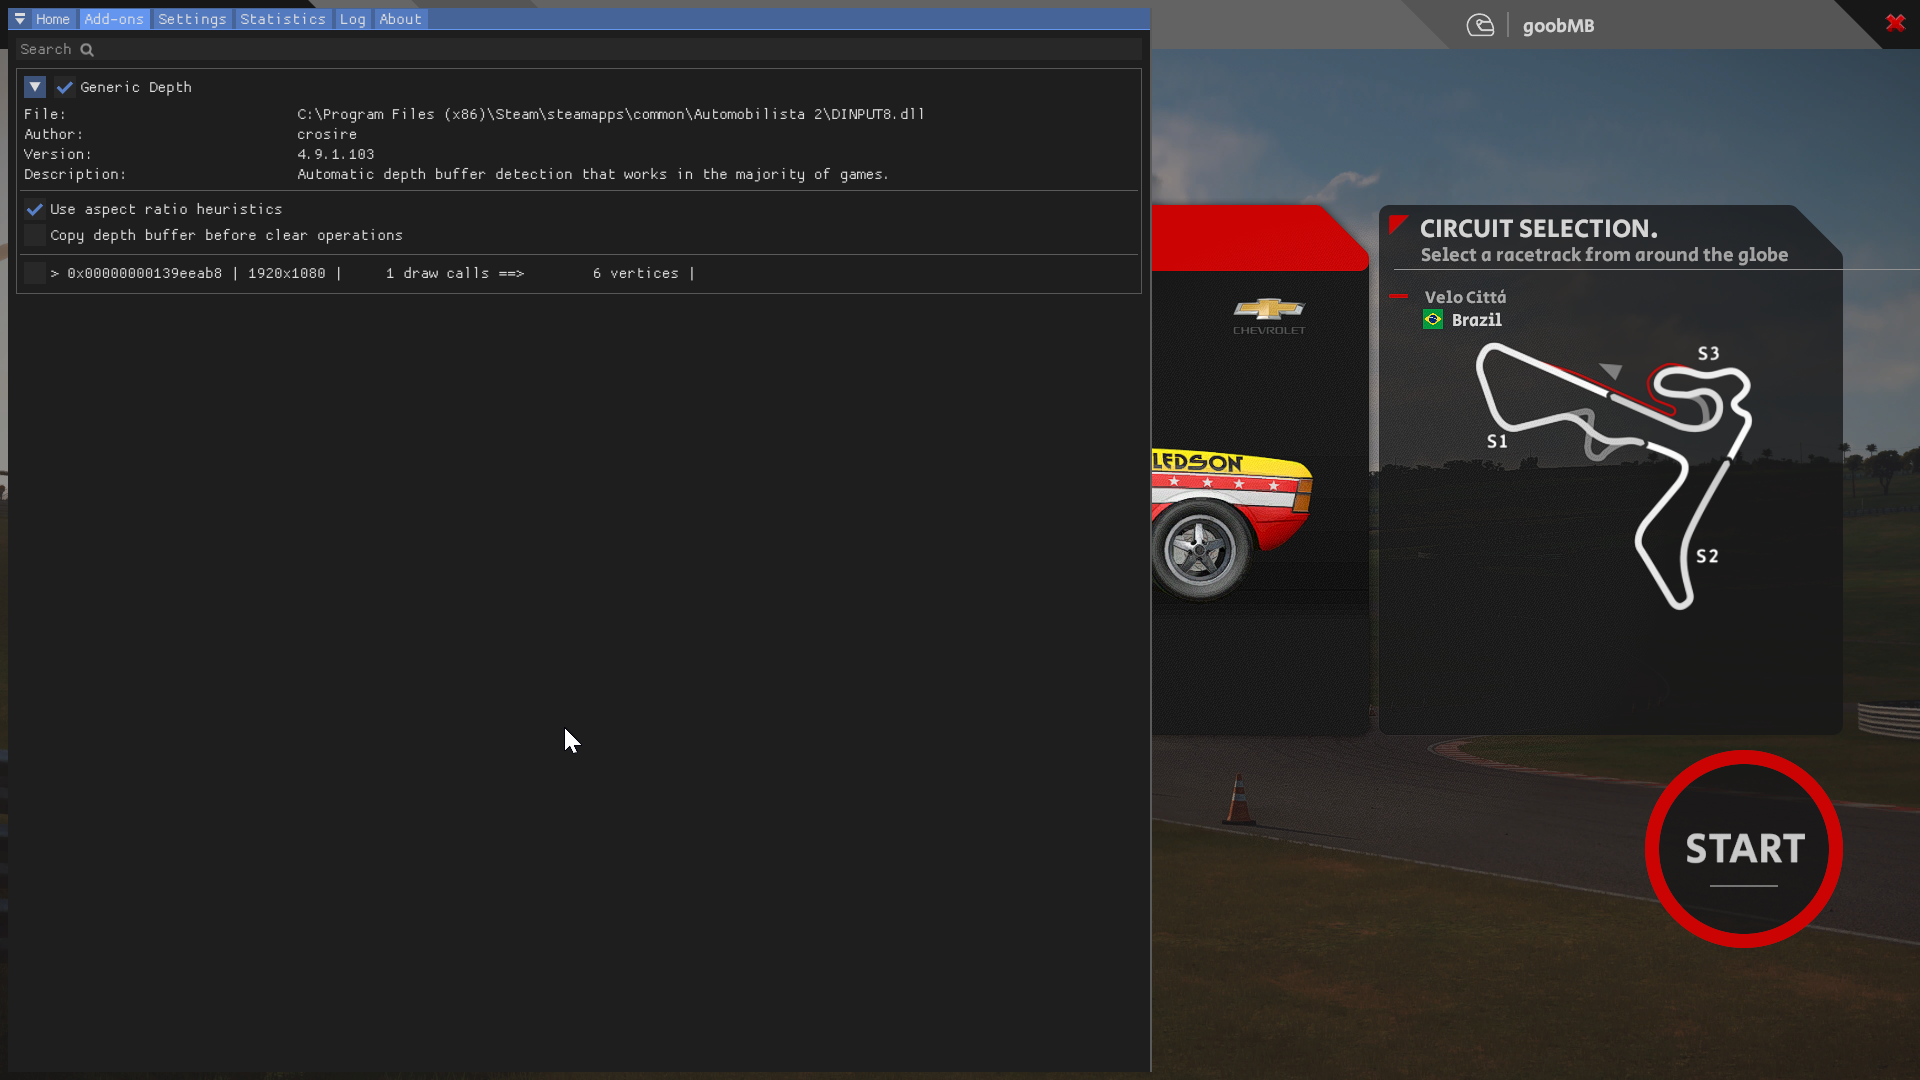Image resolution: width=1920 pixels, height=1080 pixels.
Task: Click 'Select a racetrack from around the globe'
Action: pyautogui.click(x=1604, y=255)
